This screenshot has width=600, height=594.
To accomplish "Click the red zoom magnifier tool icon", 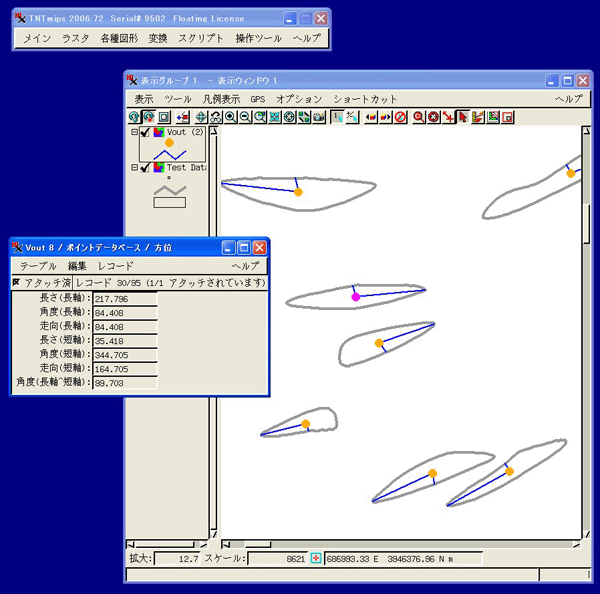I will click(419, 117).
